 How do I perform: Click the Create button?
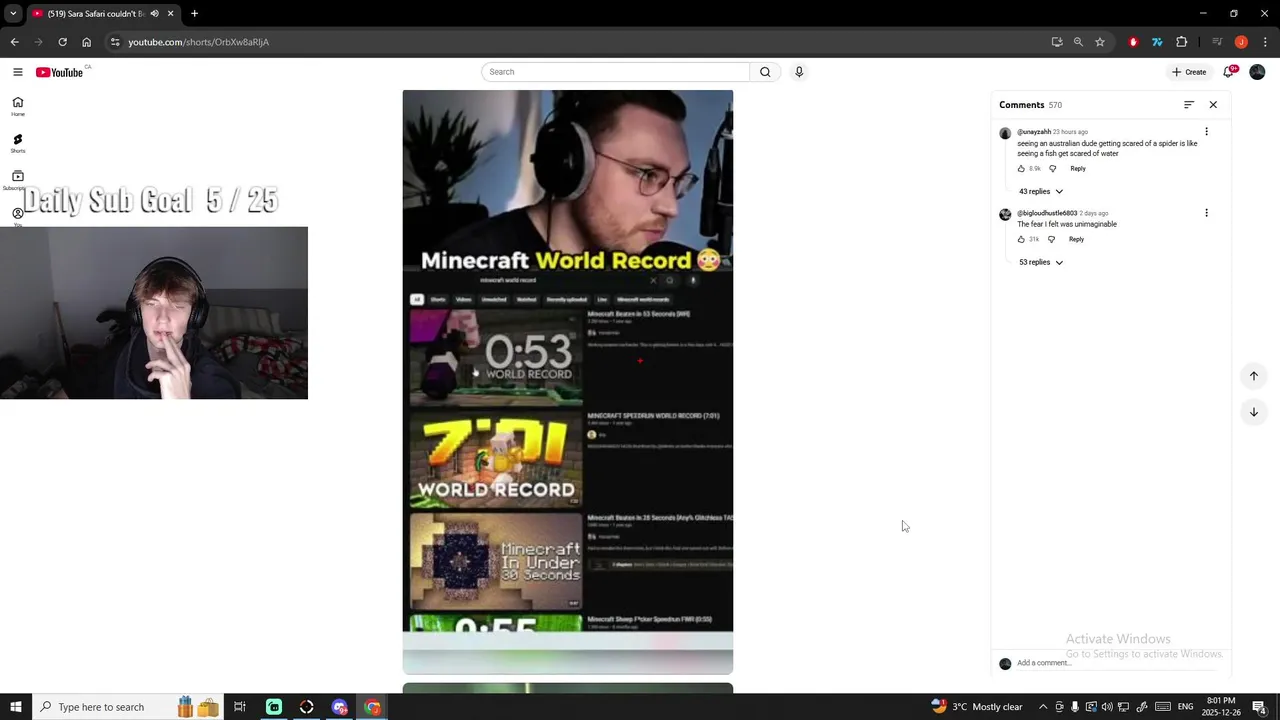click(x=1189, y=72)
